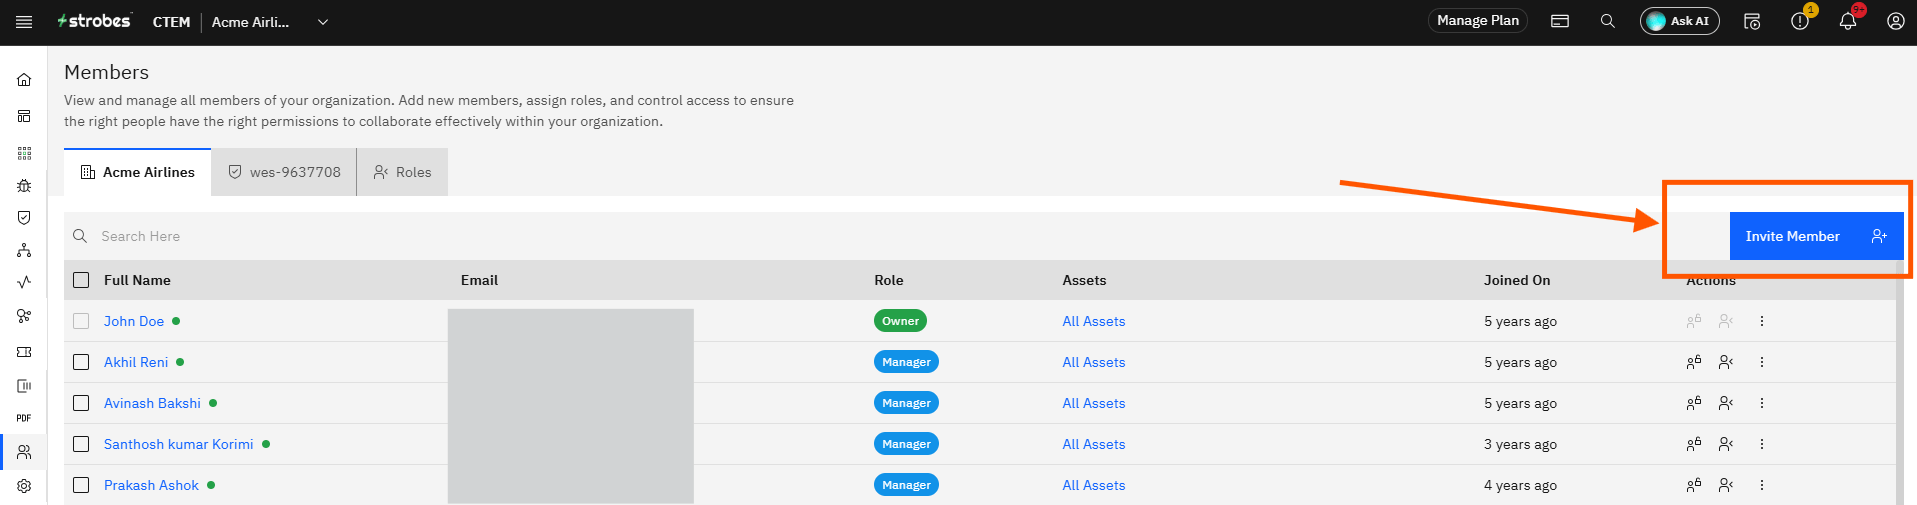Tick the checkbox for Avinash Bakshi
Viewport: 1917px width, 505px height.
(81, 403)
